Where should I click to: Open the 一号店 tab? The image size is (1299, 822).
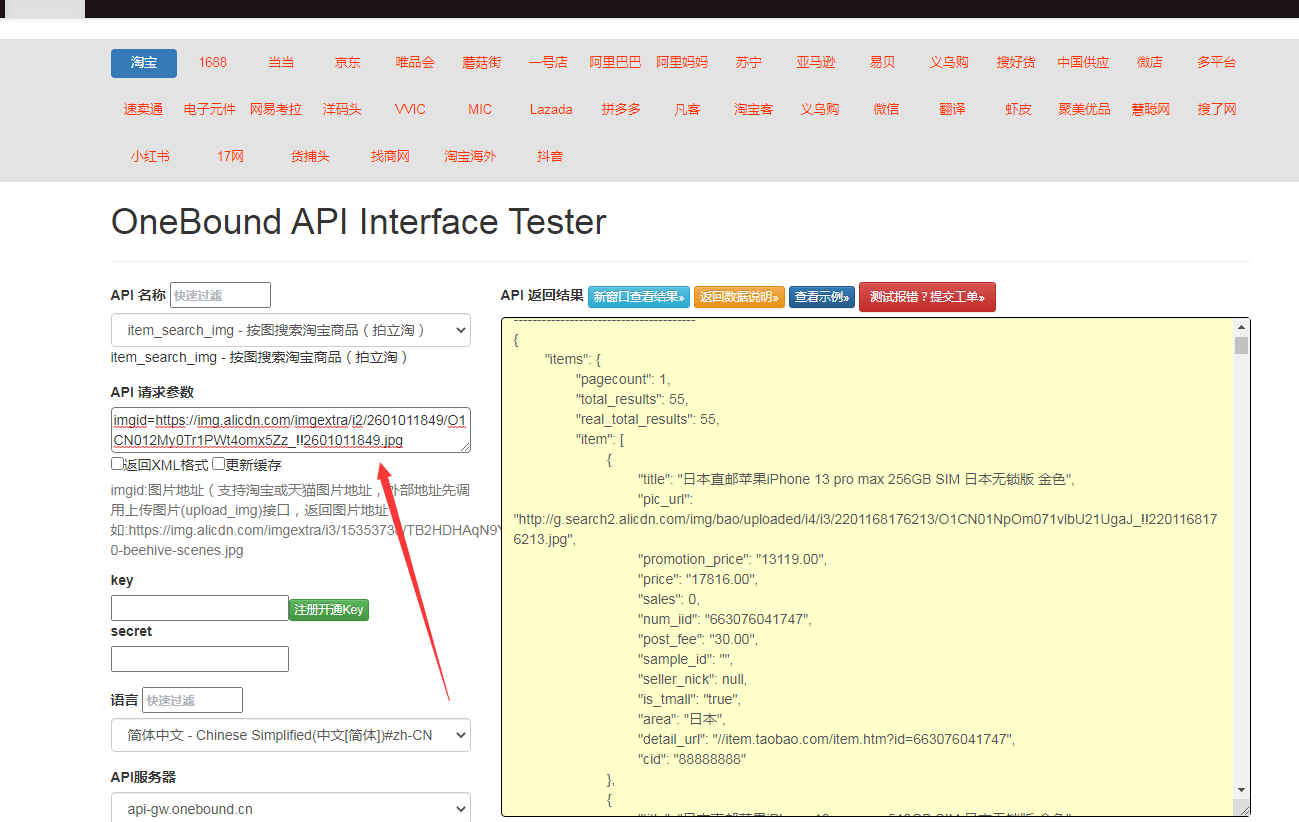coord(548,62)
